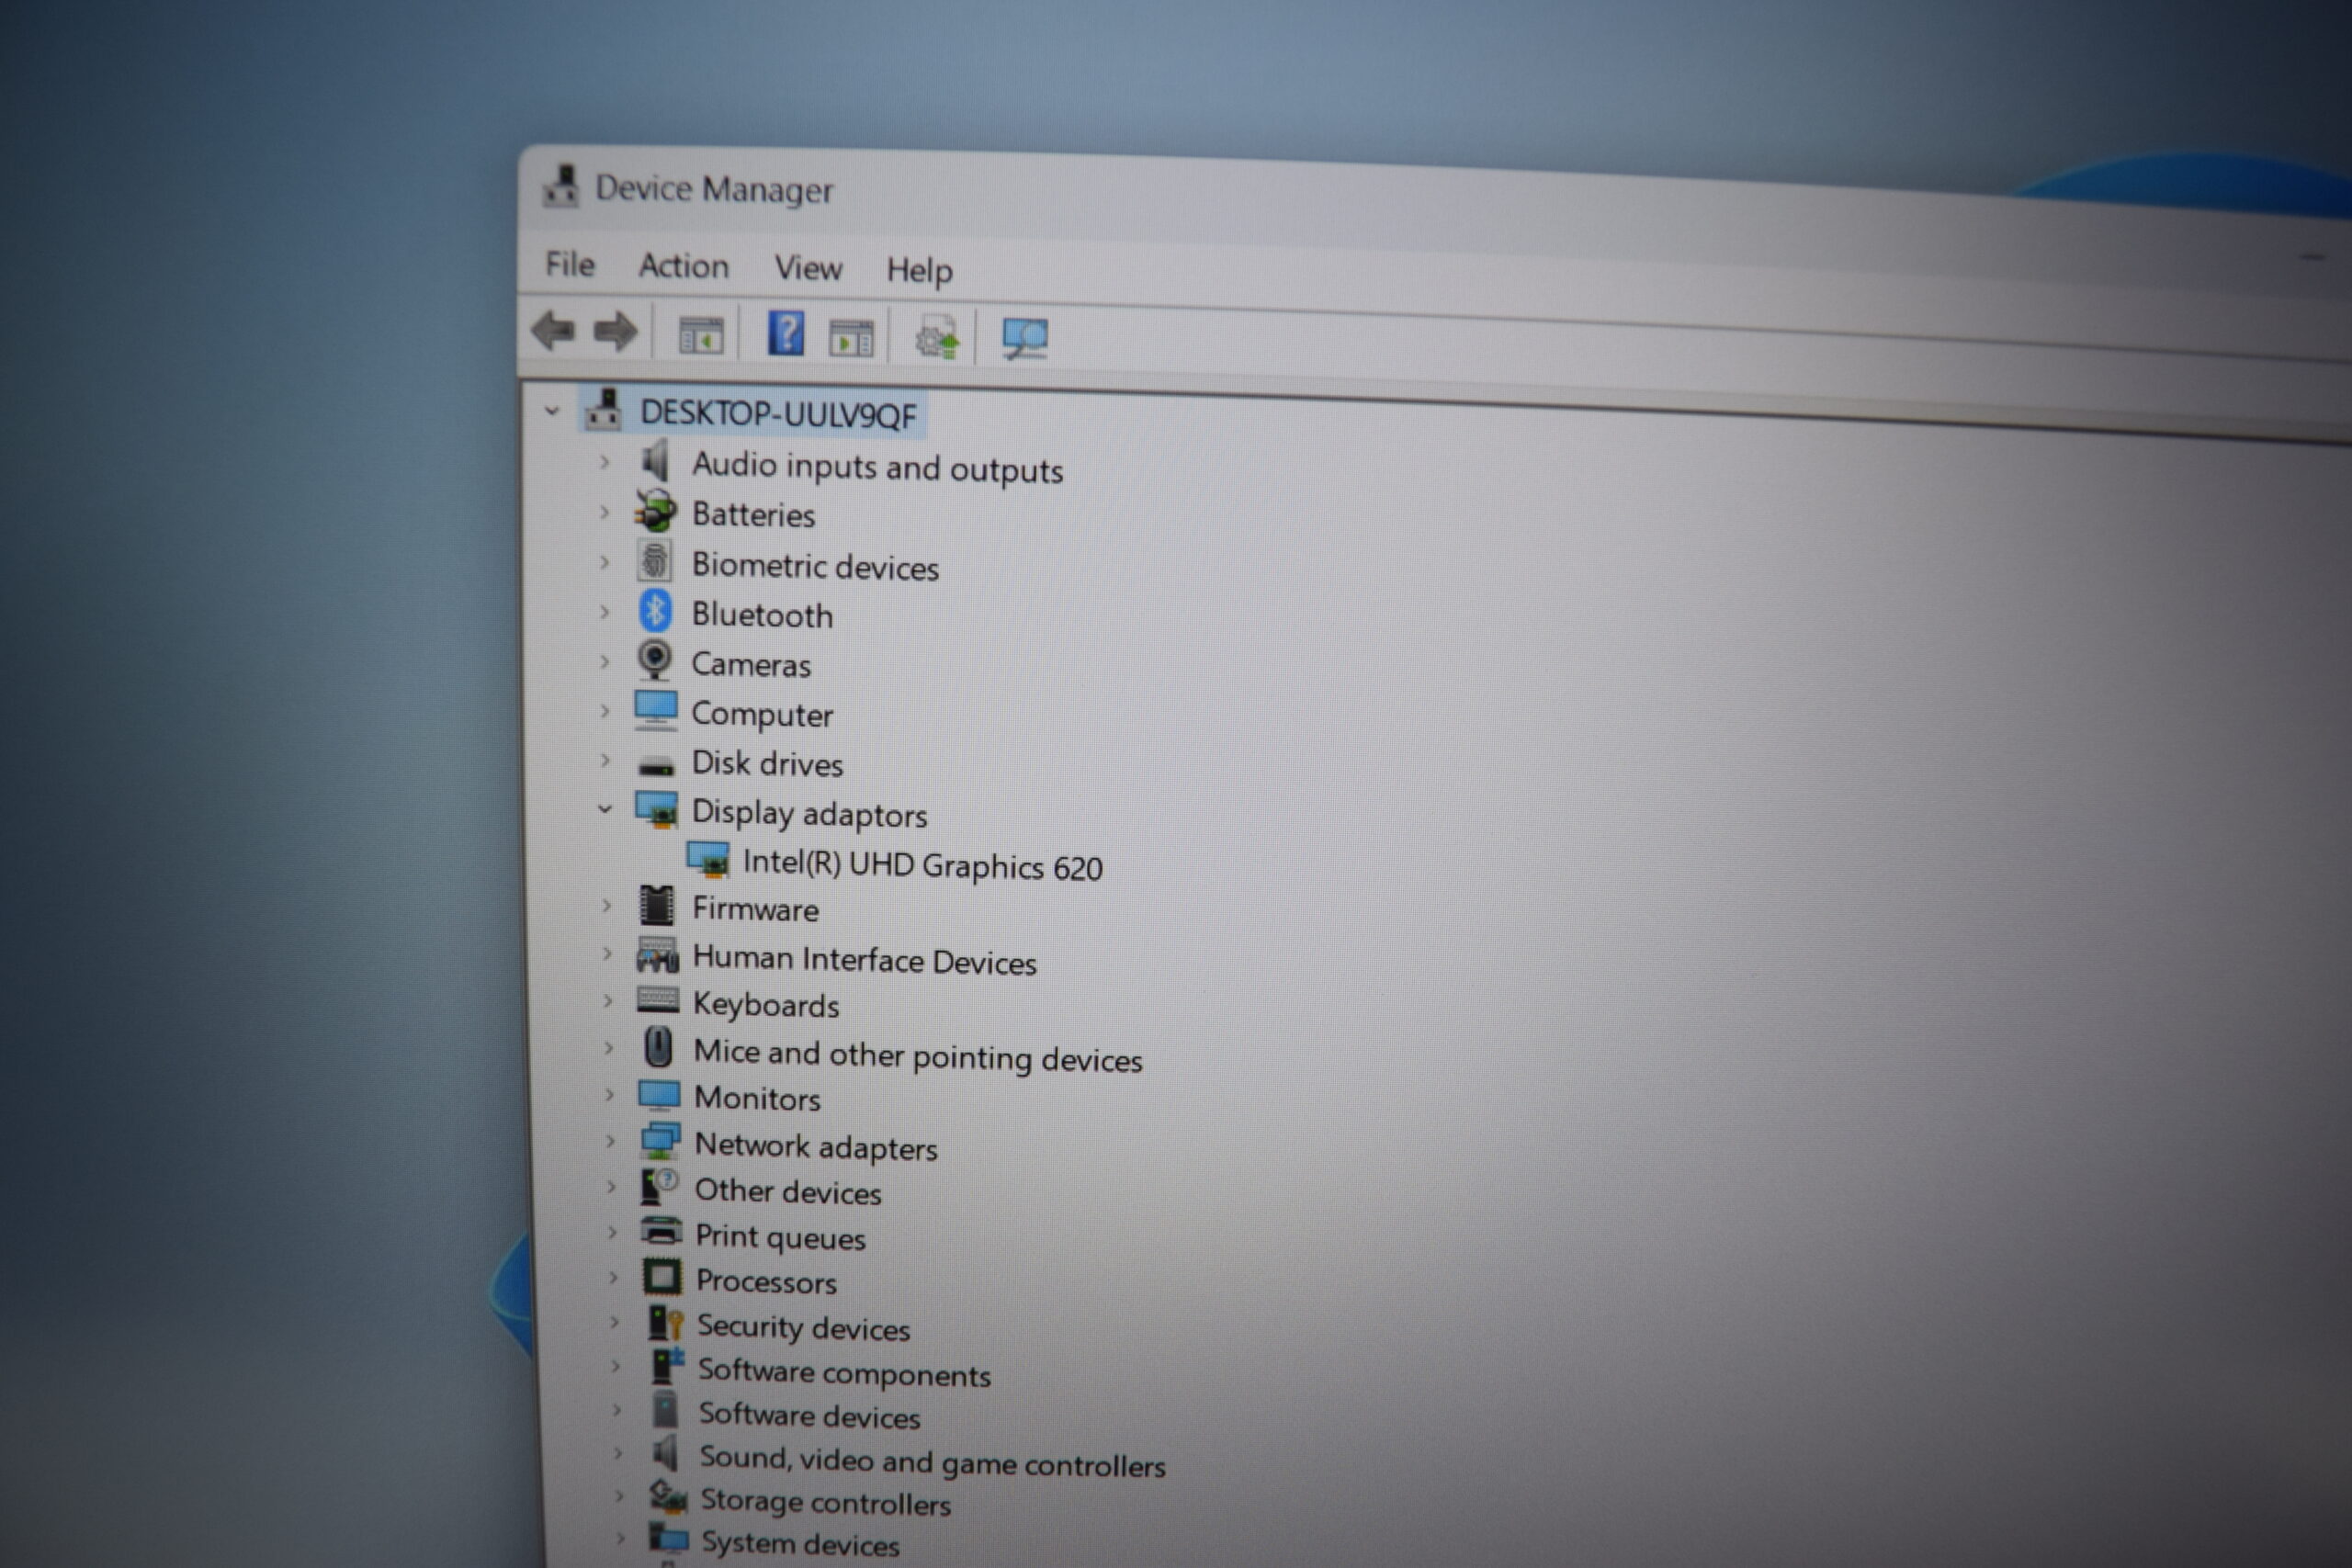Select the Computer label
Screen dimensions: 2352x1568
[762, 715]
